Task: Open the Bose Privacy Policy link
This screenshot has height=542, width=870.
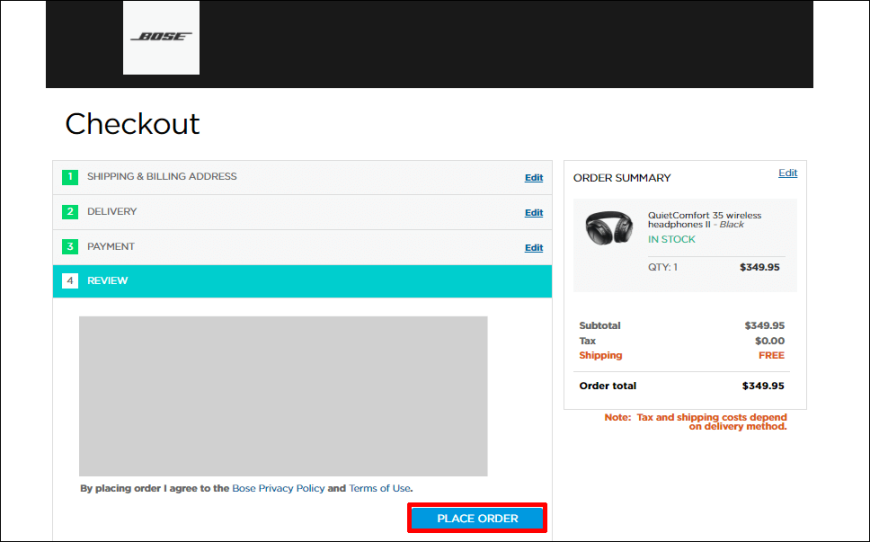Action: coord(278,488)
